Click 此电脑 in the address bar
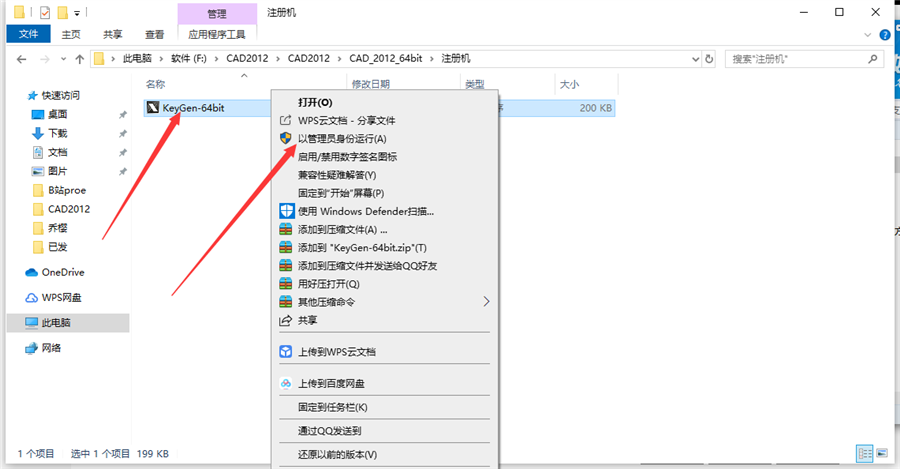The width and height of the screenshot is (900, 469). click(137, 59)
